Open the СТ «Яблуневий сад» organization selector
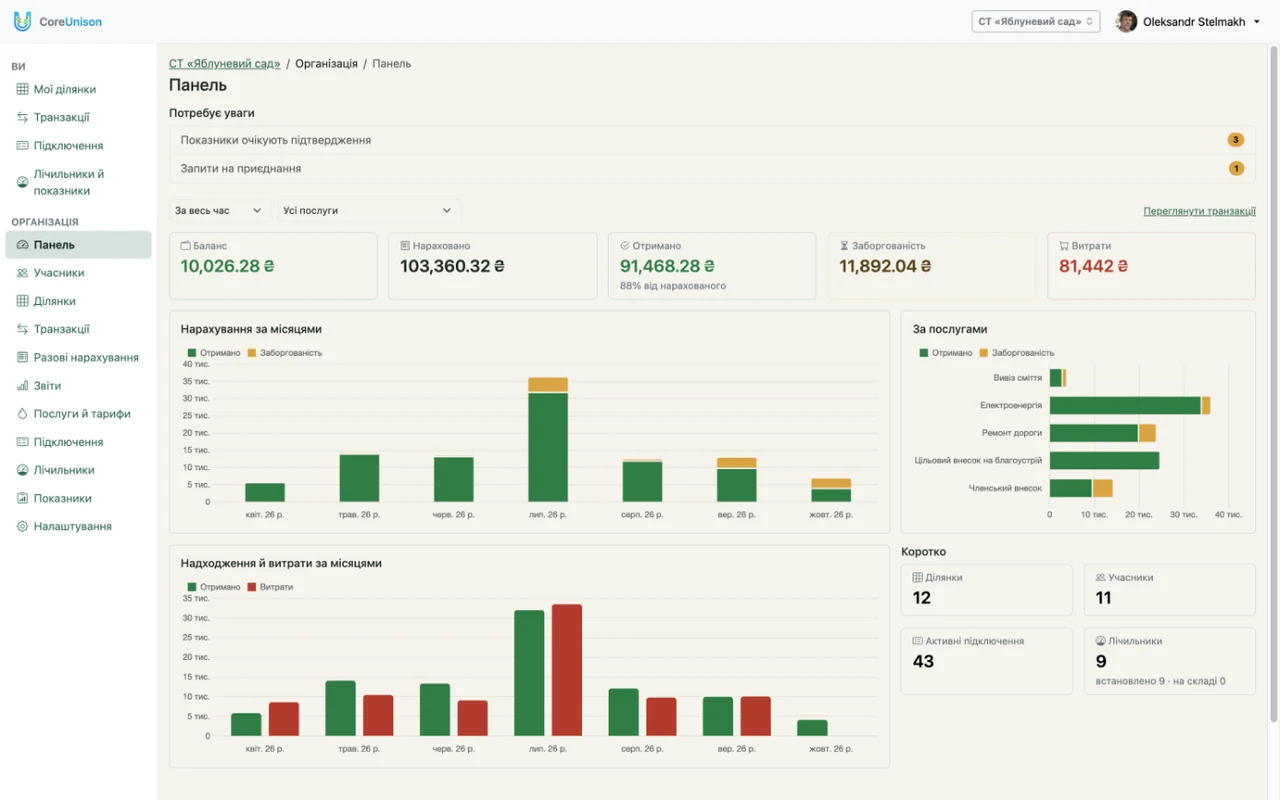1280x800 pixels. [x=1036, y=21]
